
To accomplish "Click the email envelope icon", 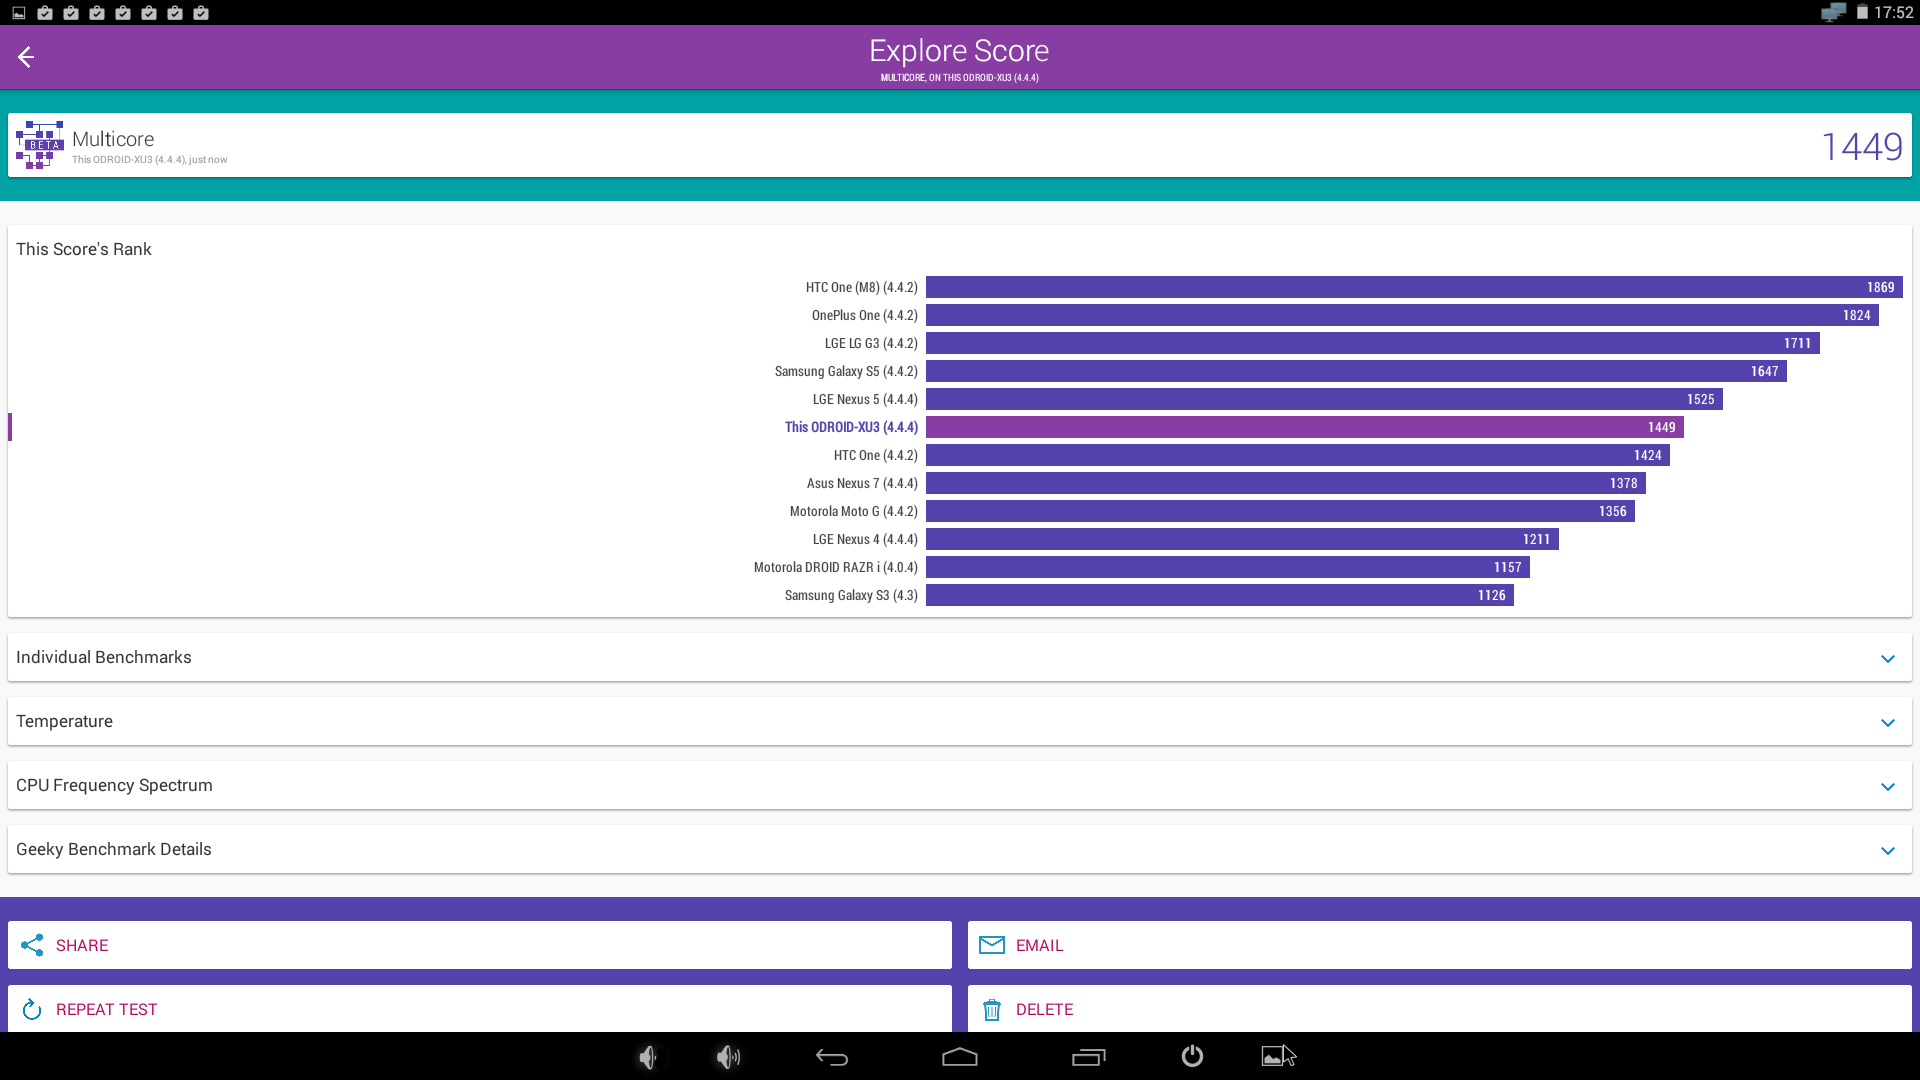I will pos(991,945).
